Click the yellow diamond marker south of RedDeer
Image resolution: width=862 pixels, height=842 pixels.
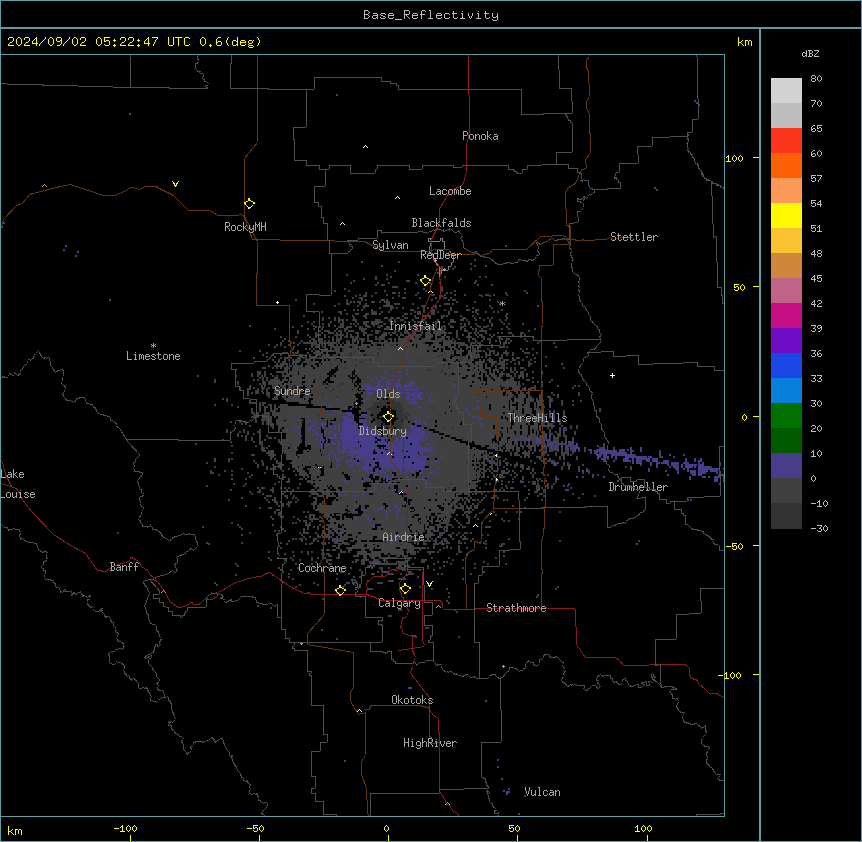pyautogui.click(x=425, y=281)
